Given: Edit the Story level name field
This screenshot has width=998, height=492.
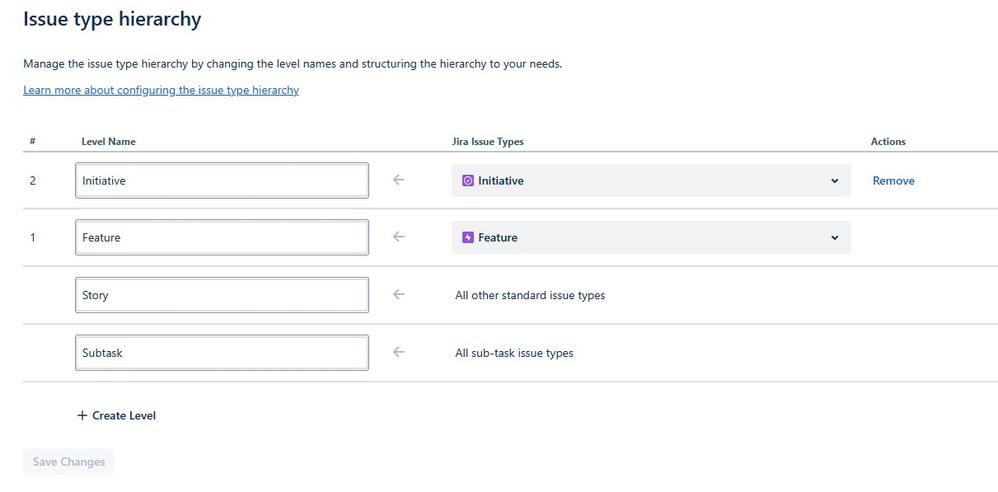Looking at the screenshot, I should 221,295.
